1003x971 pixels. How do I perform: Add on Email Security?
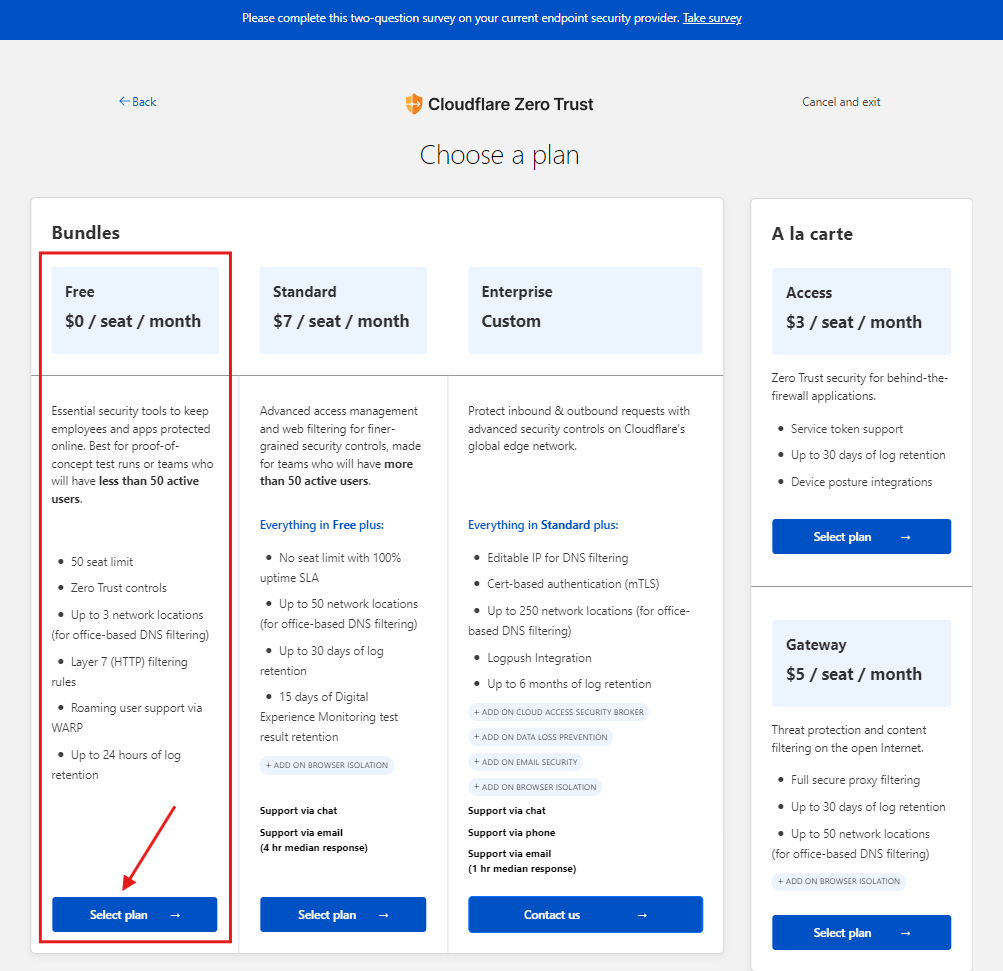click(525, 762)
